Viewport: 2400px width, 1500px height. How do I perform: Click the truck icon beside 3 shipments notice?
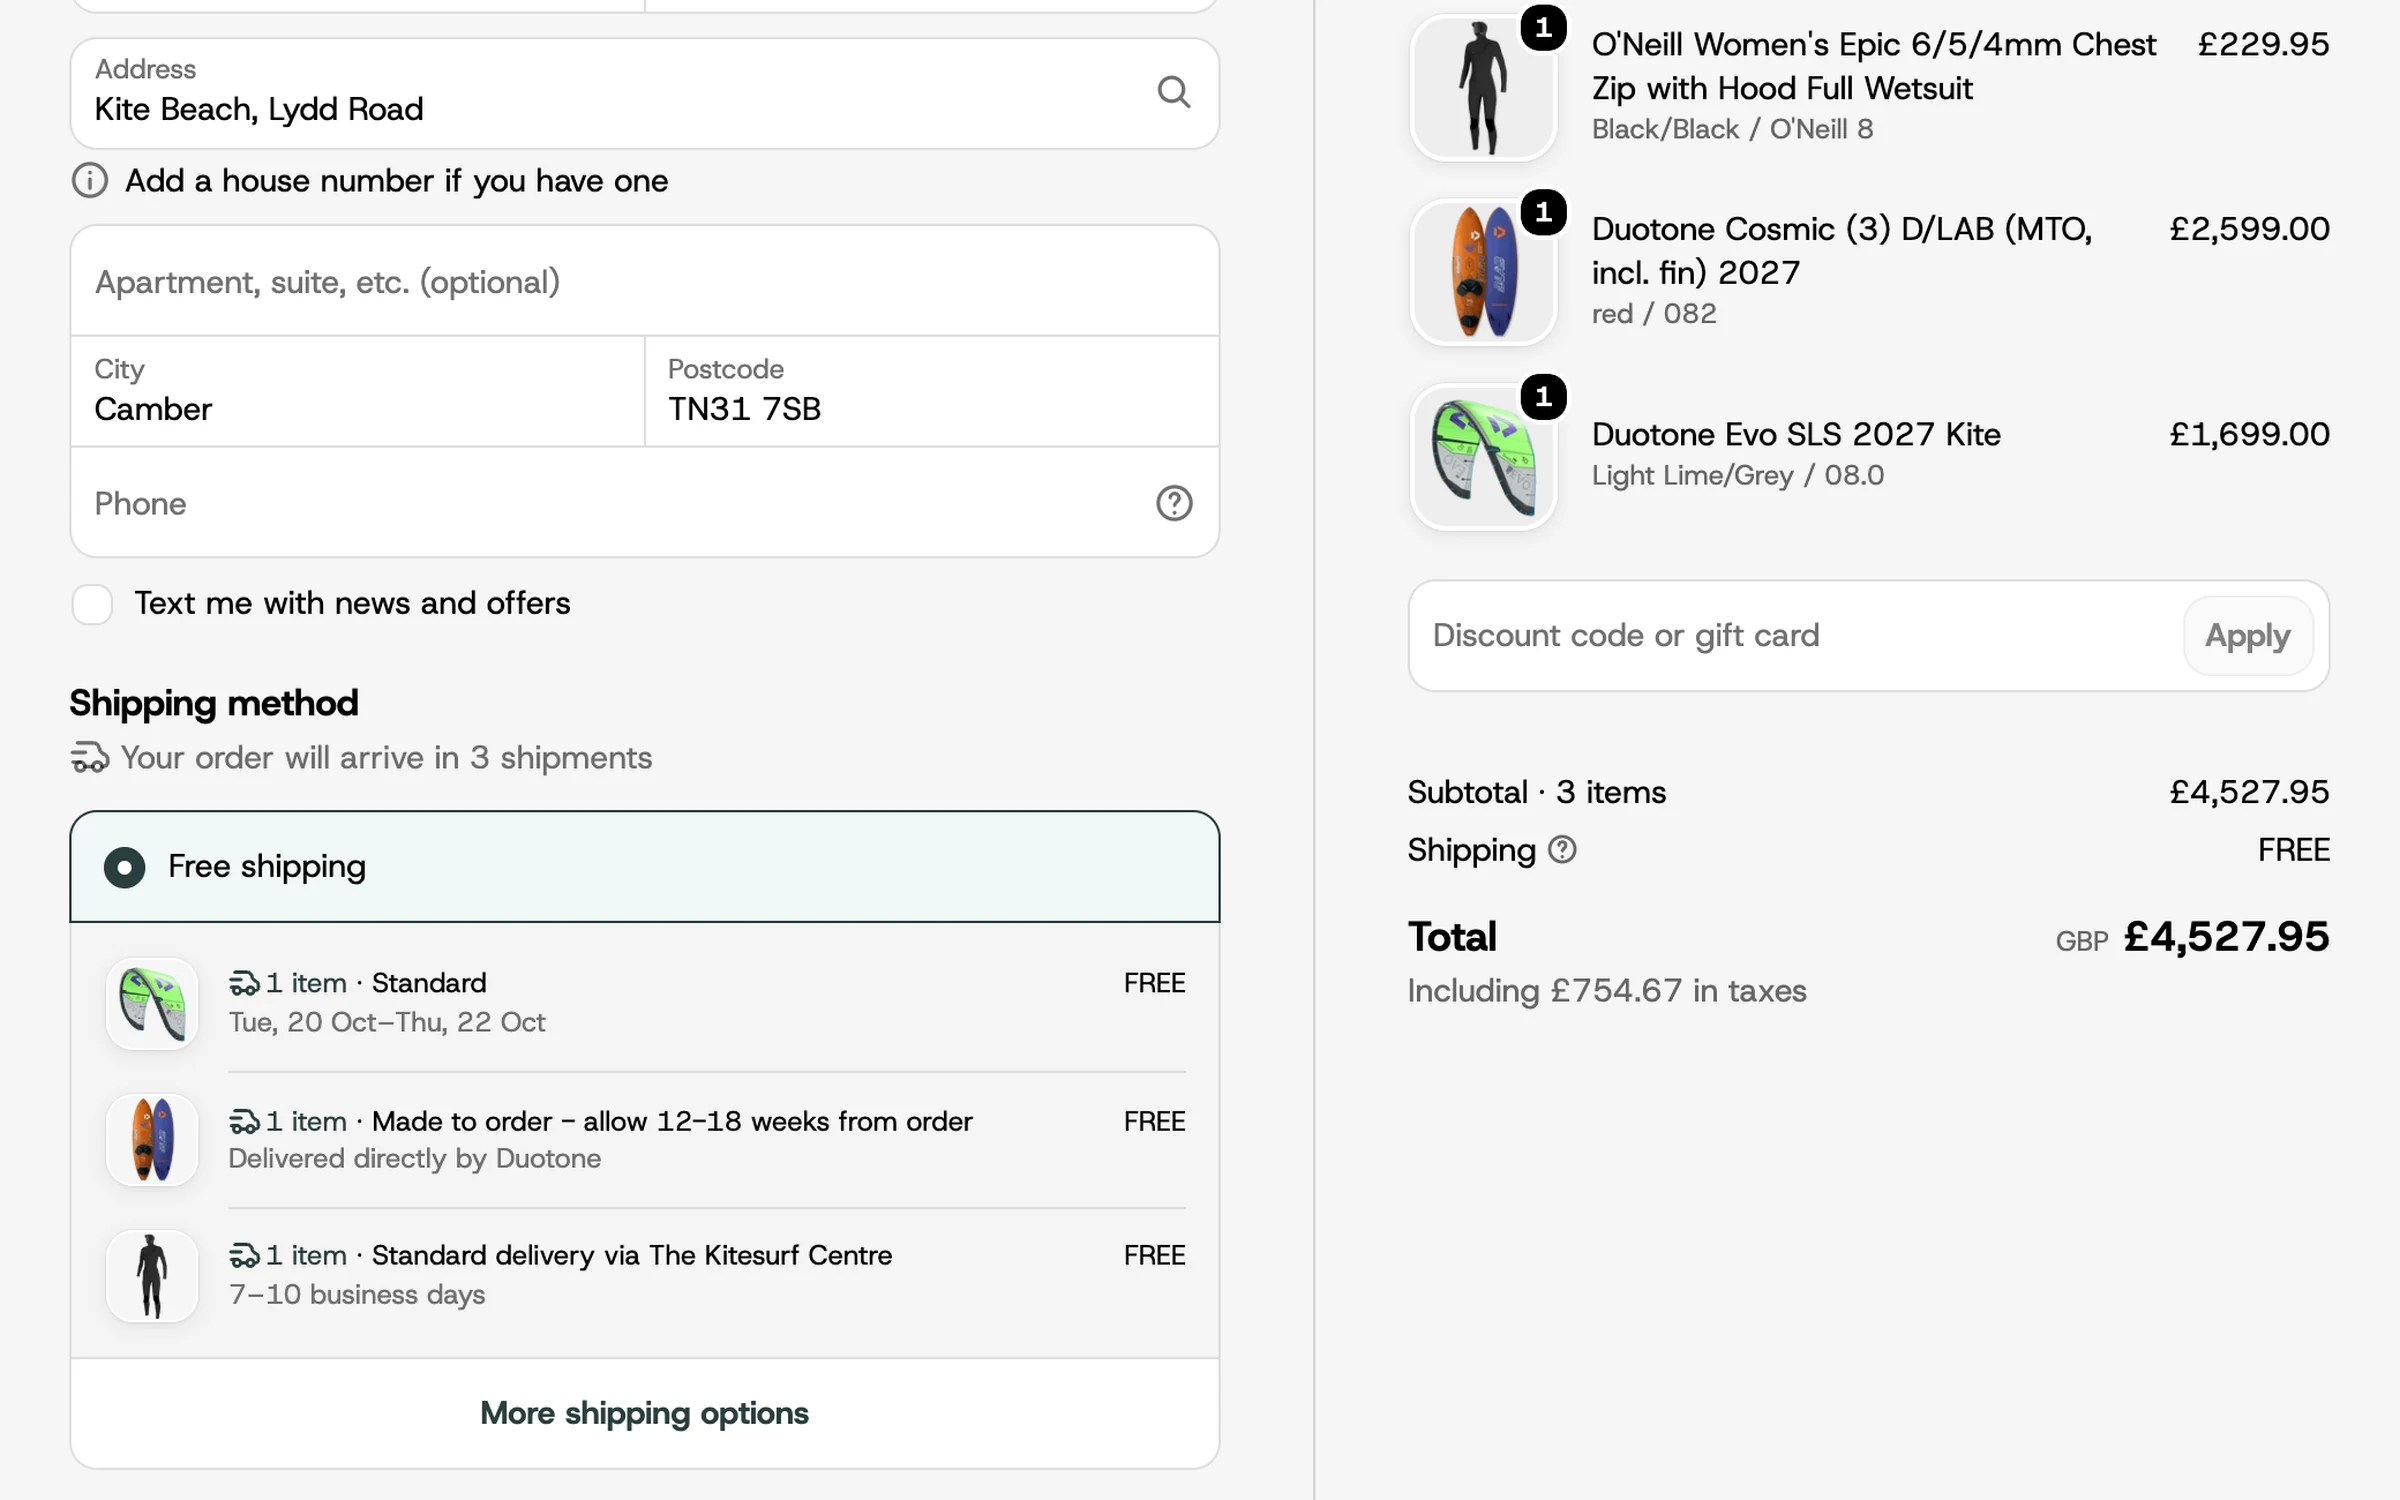click(89, 758)
